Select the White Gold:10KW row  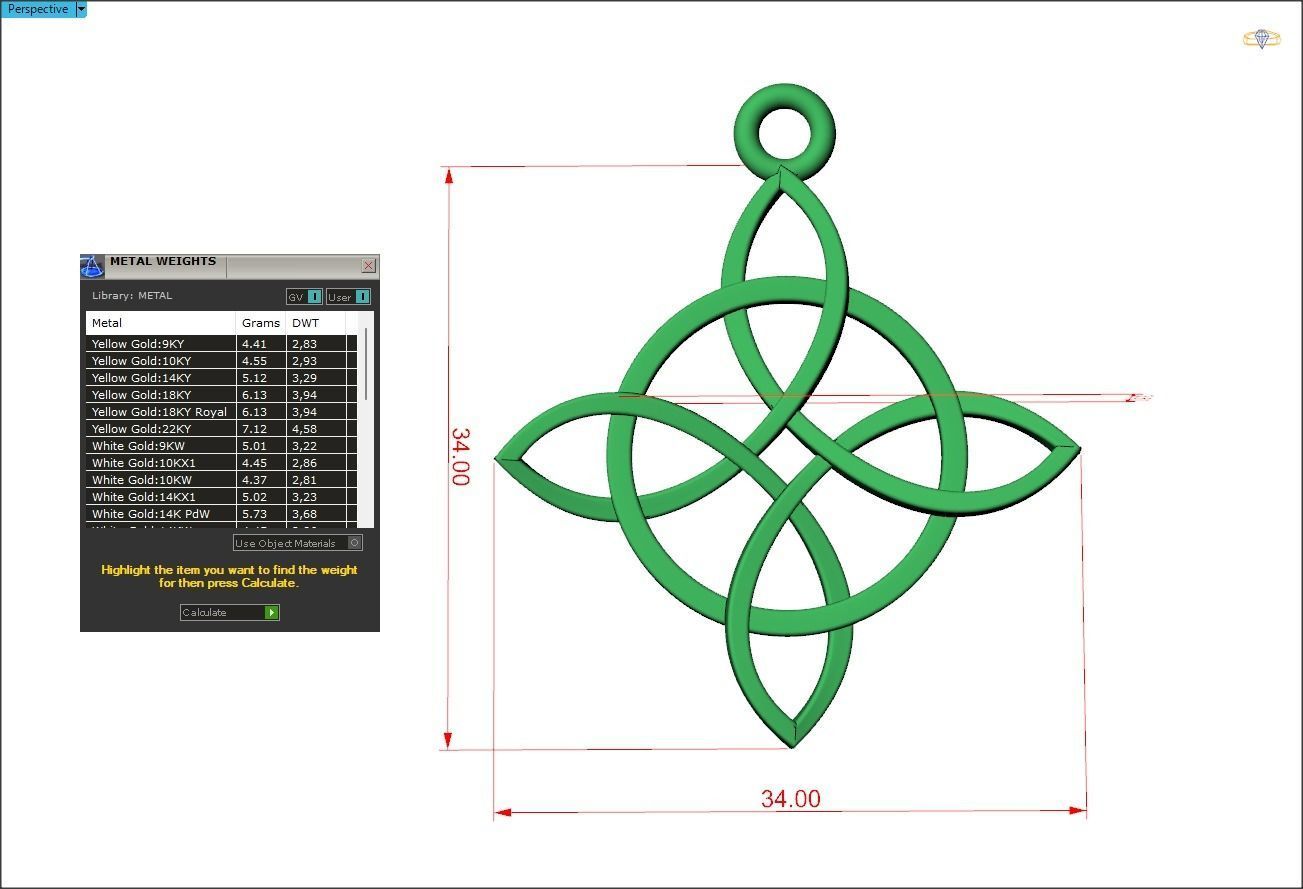pyautogui.click(x=221, y=480)
